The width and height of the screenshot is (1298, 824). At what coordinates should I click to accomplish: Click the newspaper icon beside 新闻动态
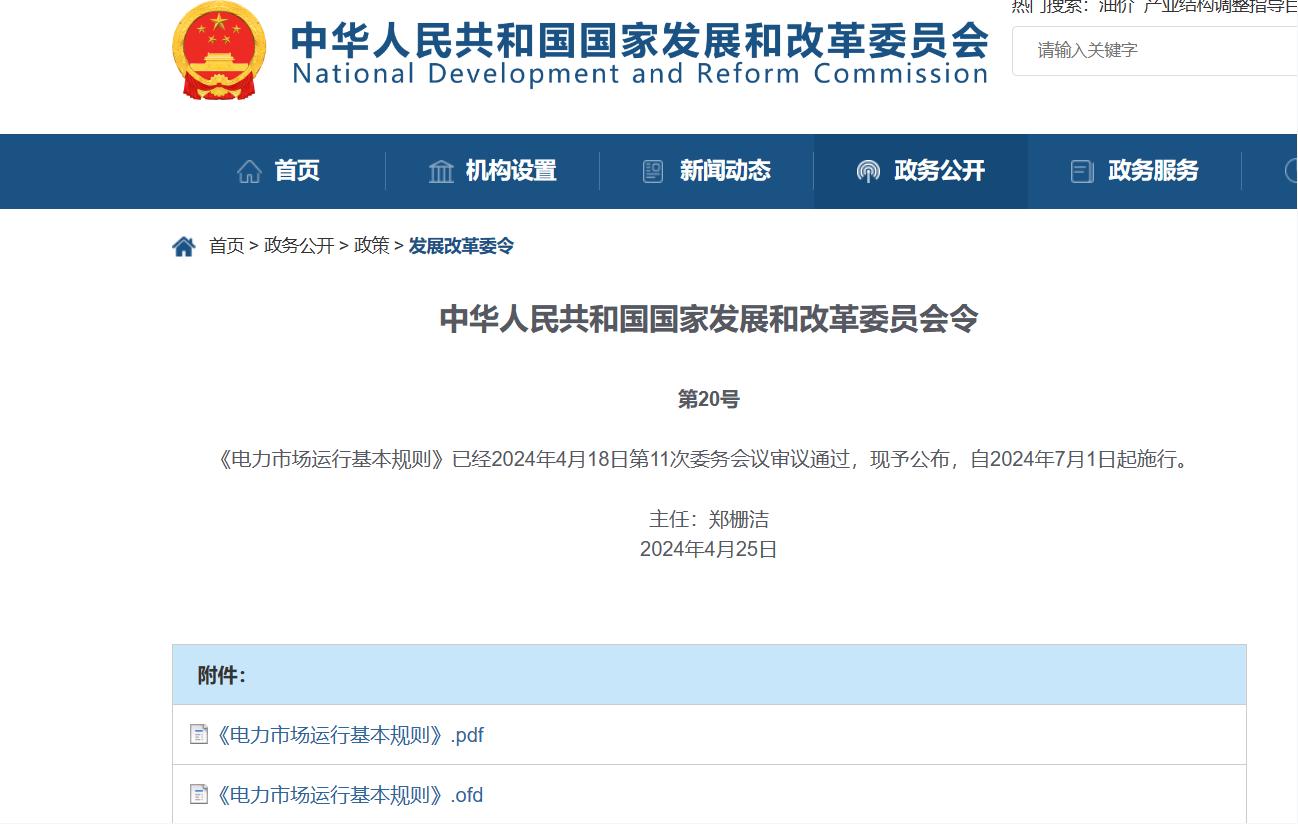653,171
